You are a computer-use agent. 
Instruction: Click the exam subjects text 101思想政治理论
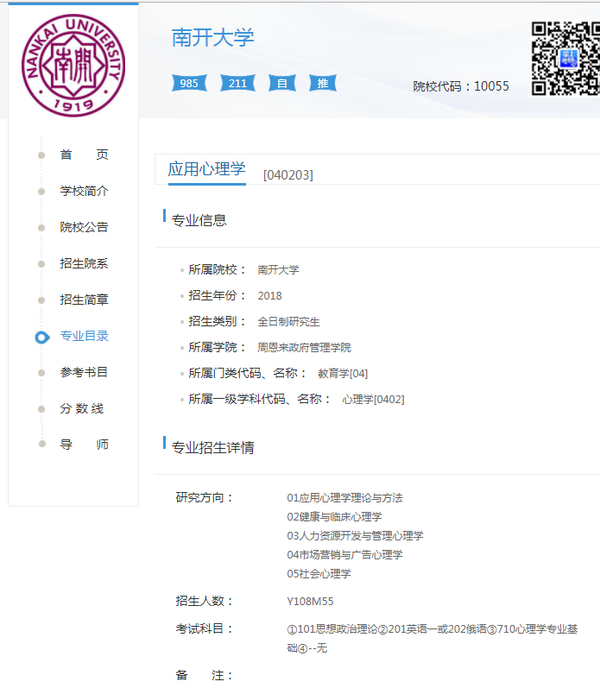337,629
